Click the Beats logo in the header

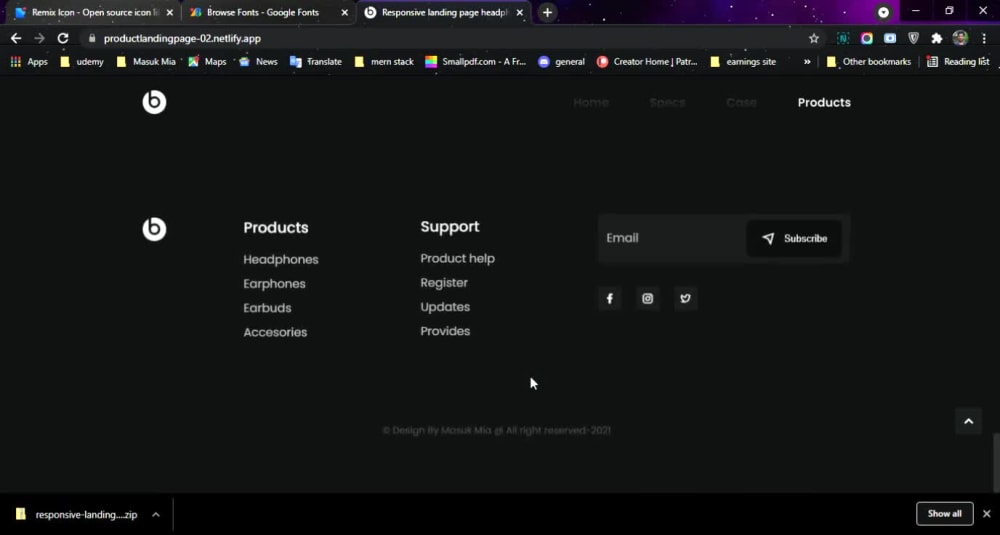154,102
